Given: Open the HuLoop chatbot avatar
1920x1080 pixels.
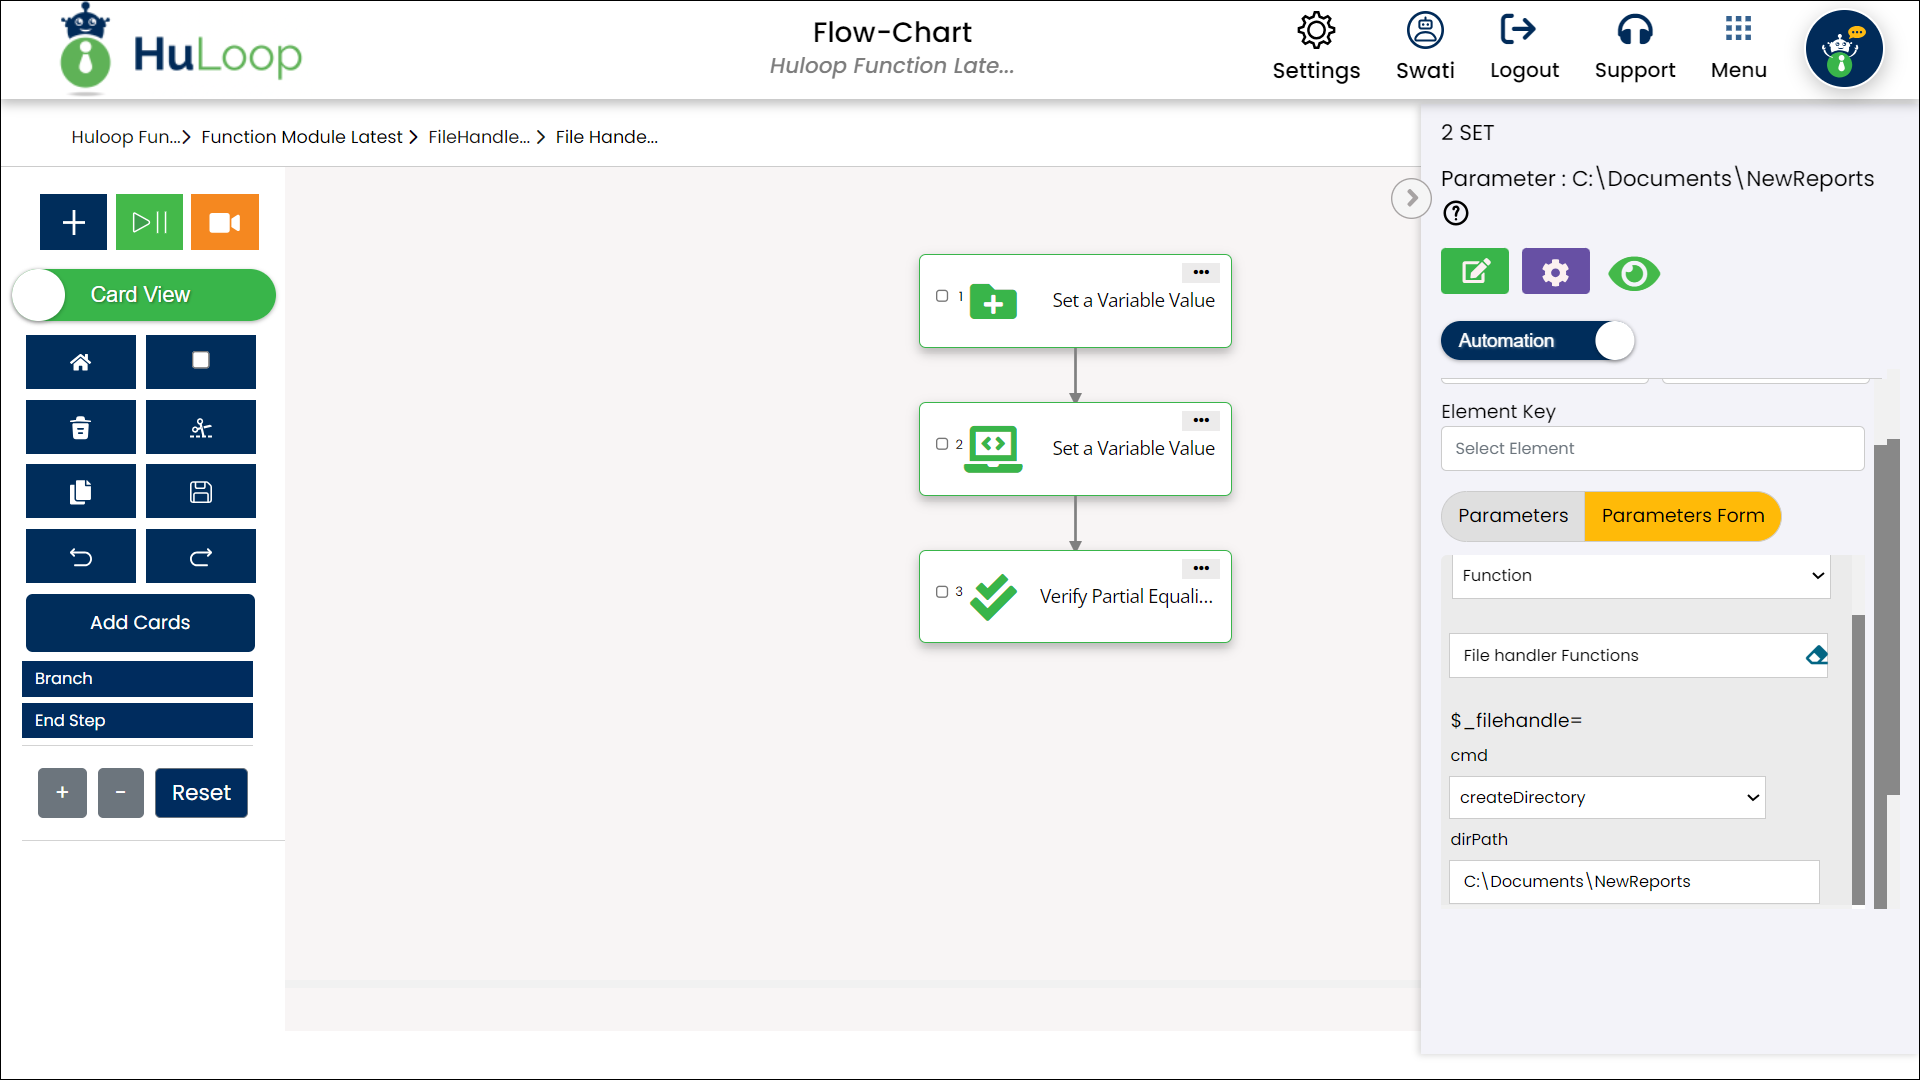Looking at the screenshot, I should coord(1844,49).
